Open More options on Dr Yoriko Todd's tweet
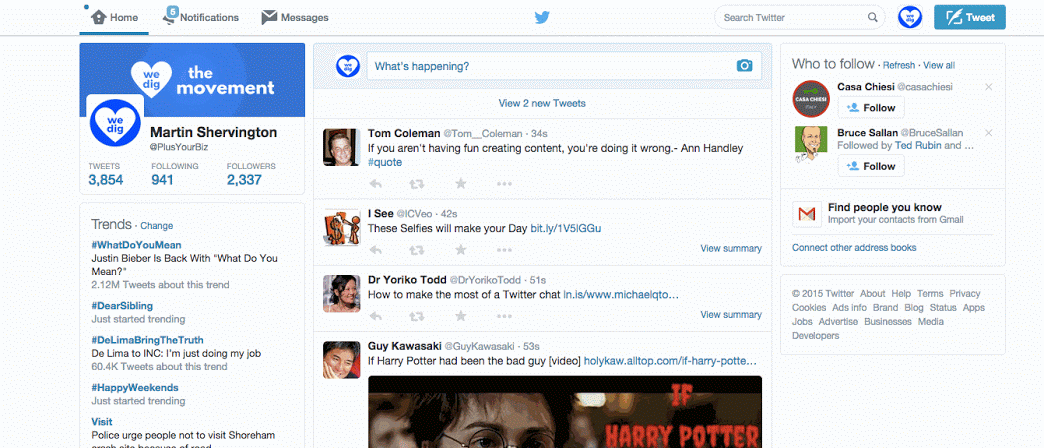 click(x=504, y=317)
